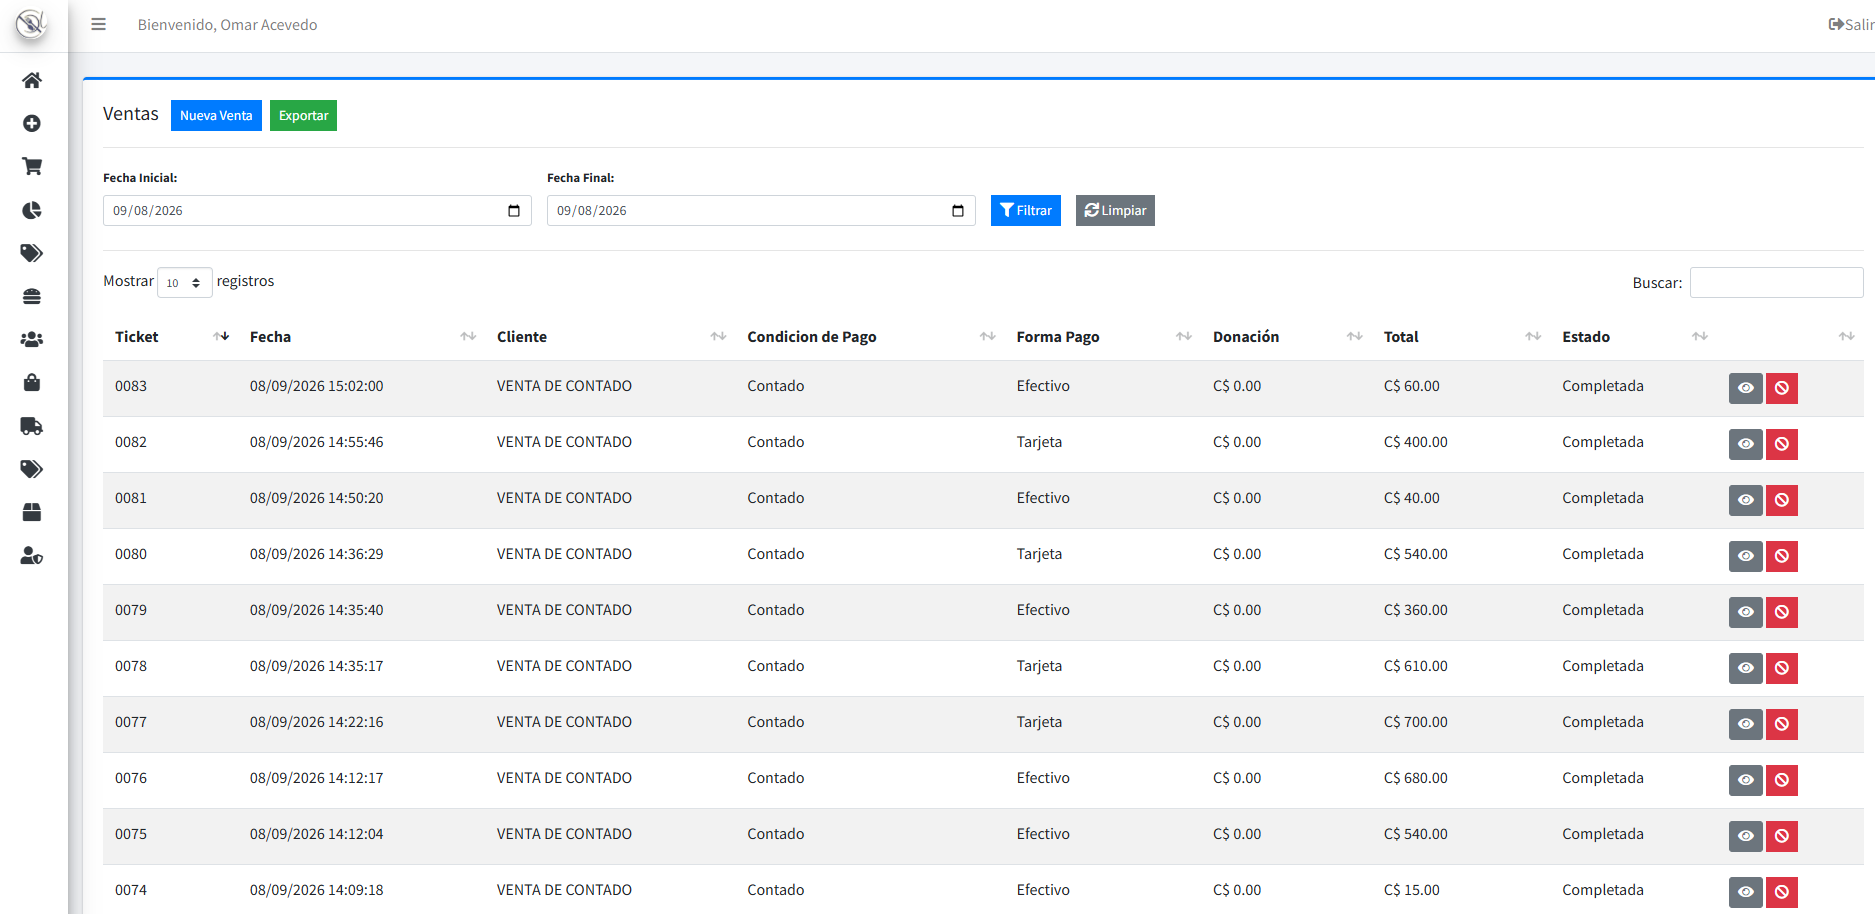
Task: Cancel sale ticket 0081
Action: point(1782,500)
